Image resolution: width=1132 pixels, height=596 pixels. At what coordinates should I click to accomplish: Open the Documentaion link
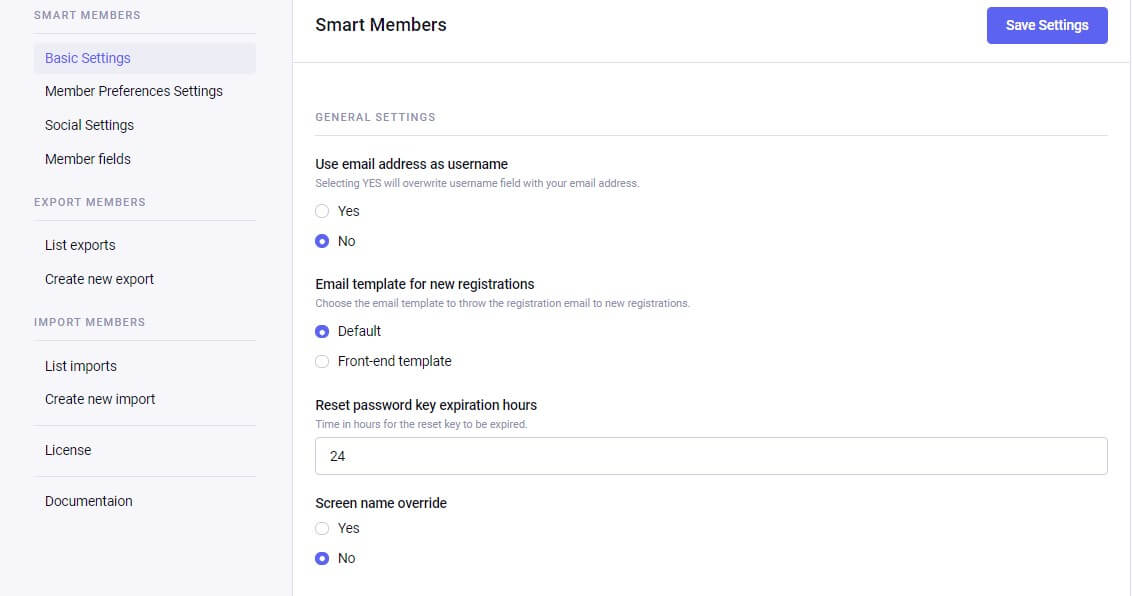point(88,501)
